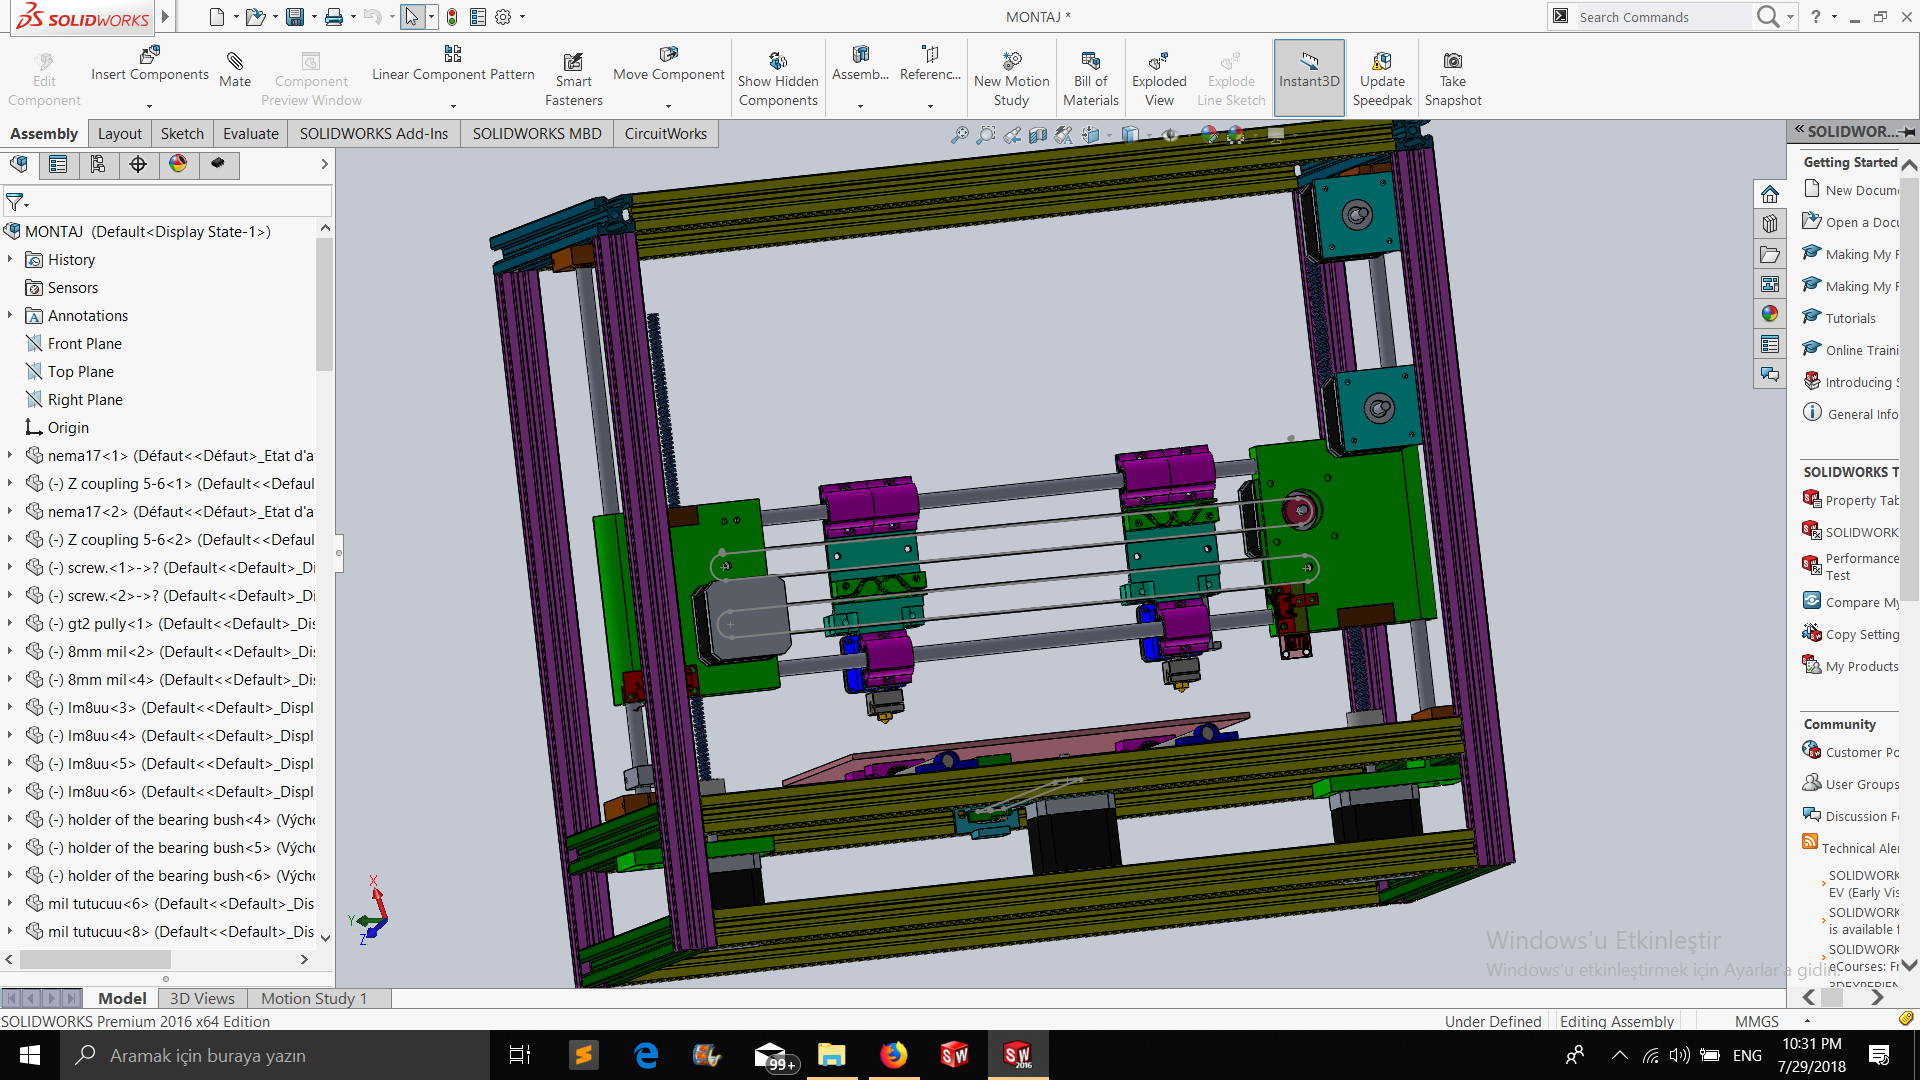
Task: Click the Save icon
Action: click(x=294, y=17)
